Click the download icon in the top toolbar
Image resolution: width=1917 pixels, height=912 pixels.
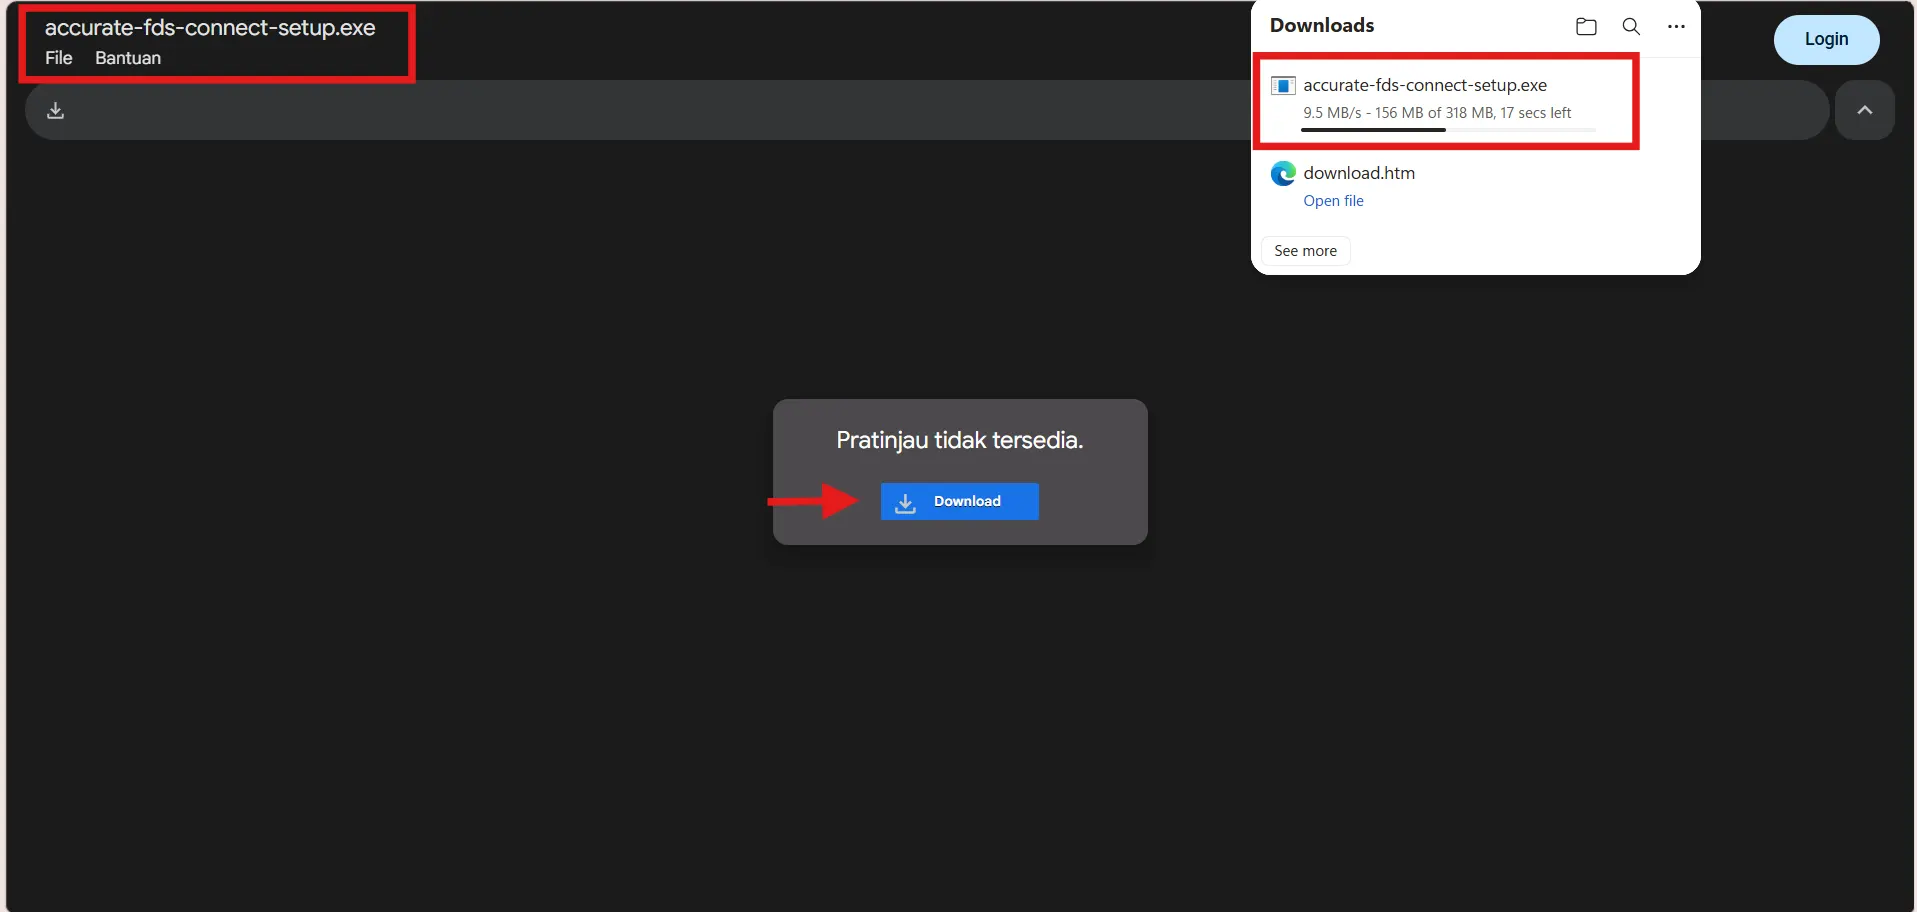coord(56,110)
